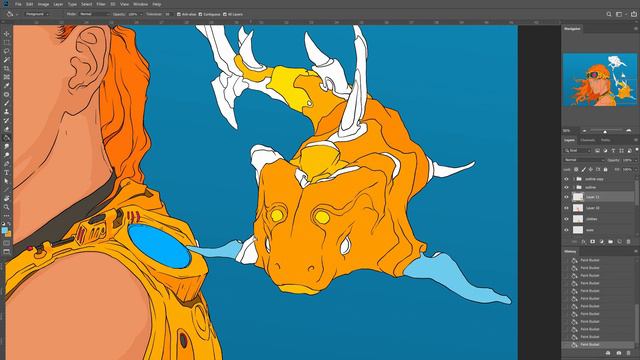The image size is (640, 360).
Task: Hide the outline copy group
Action: coord(566,179)
